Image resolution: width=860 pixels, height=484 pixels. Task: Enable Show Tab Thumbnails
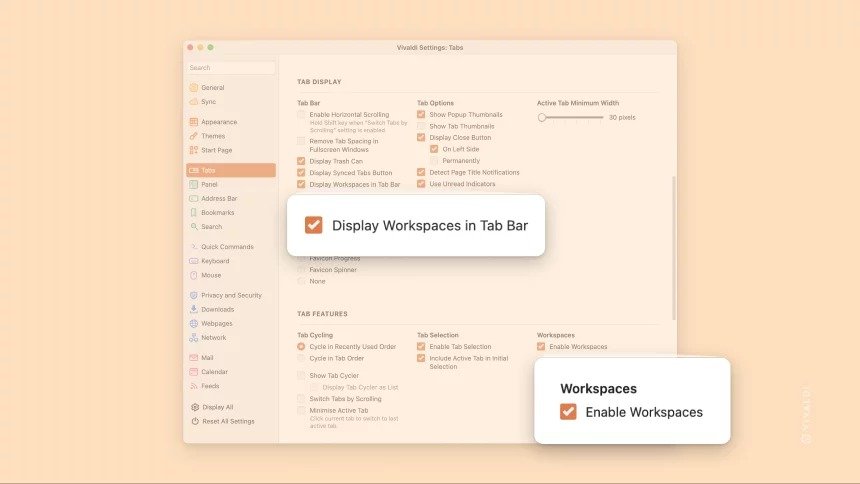[x=421, y=126]
